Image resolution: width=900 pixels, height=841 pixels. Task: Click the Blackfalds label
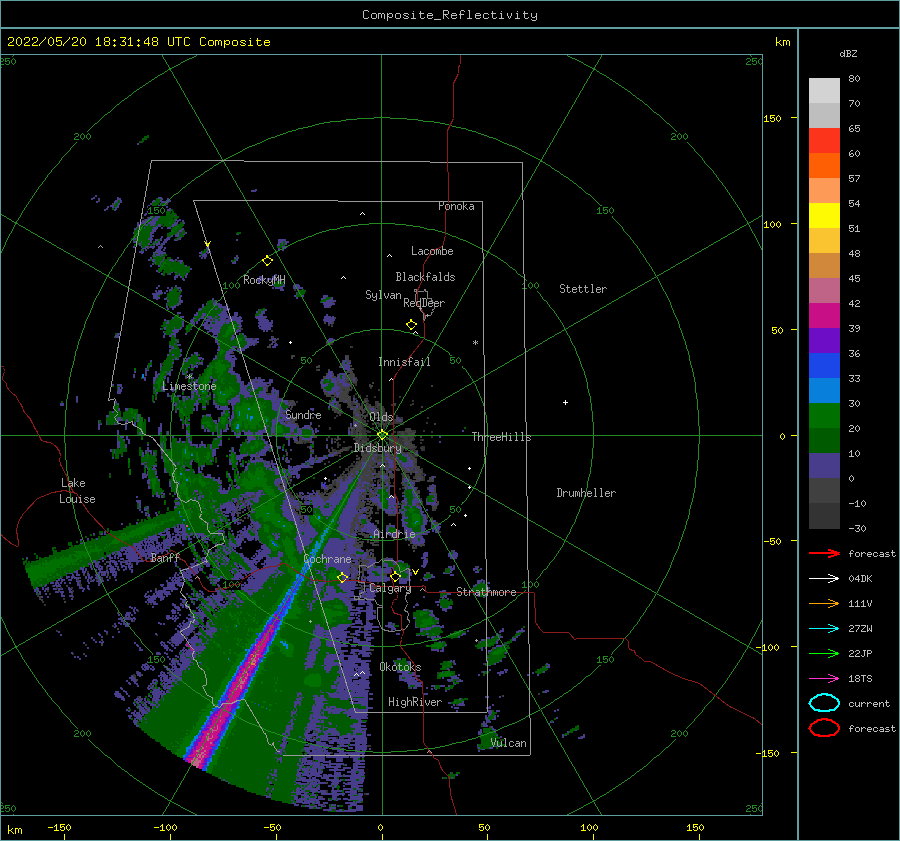coord(425,277)
